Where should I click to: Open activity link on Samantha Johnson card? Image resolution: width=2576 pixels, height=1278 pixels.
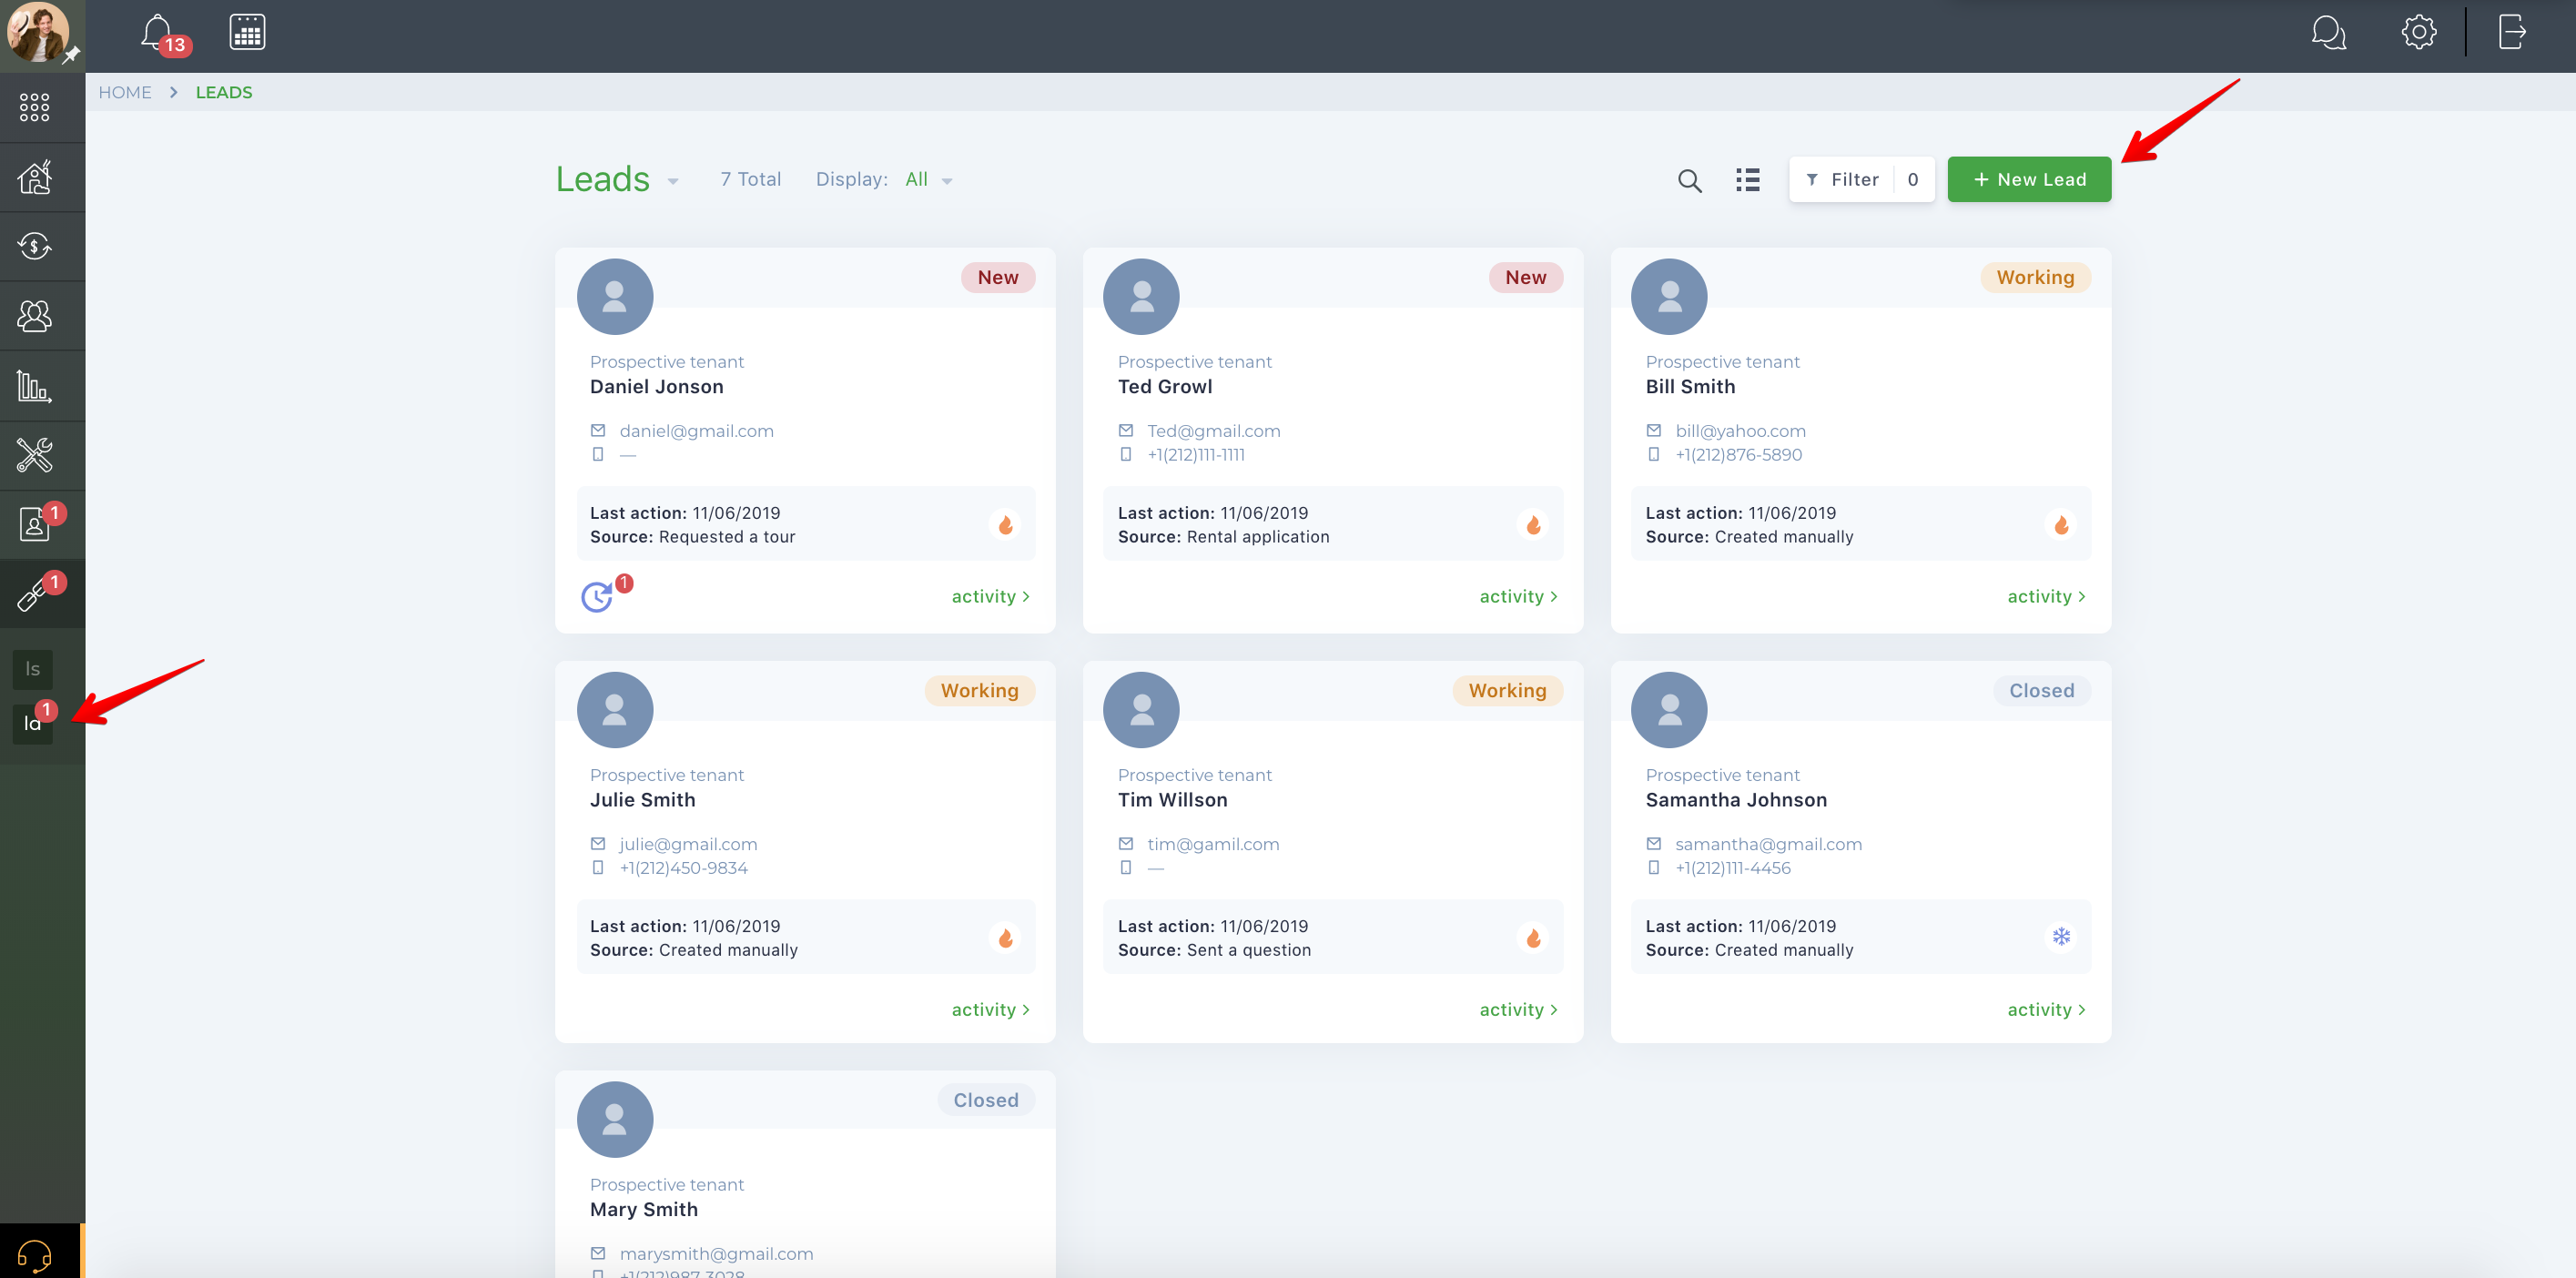(2046, 1009)
